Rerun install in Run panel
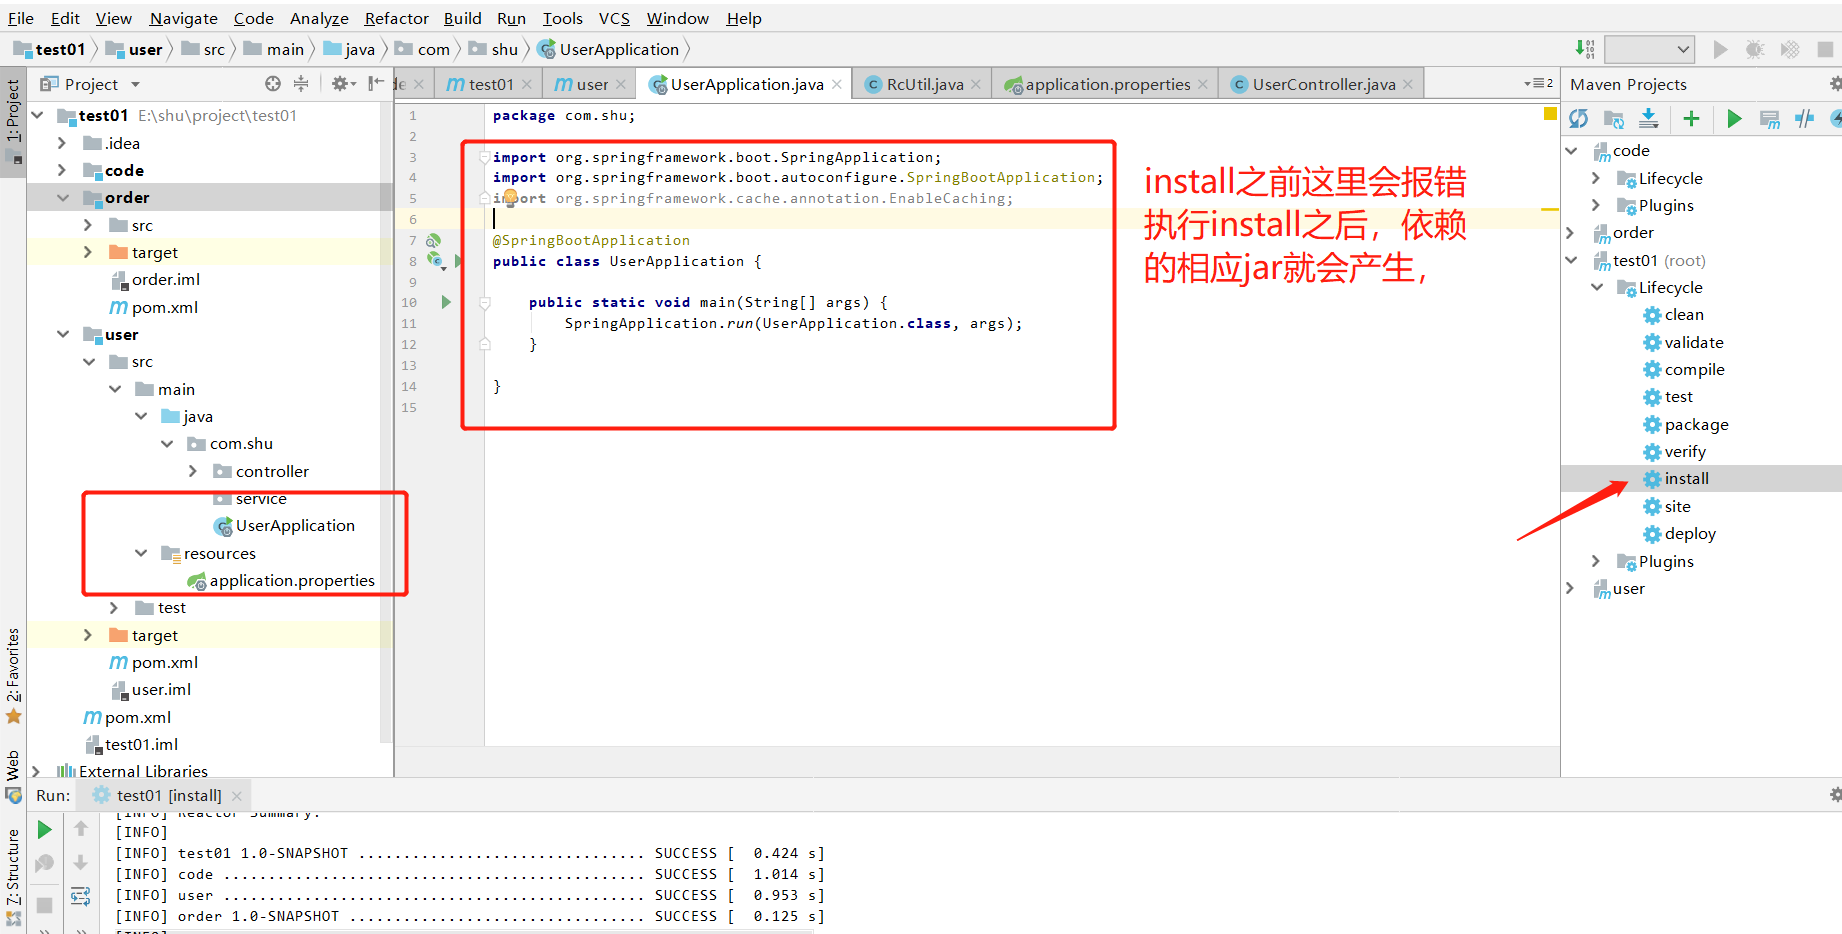The width and height of the screenshot is (1842, 934). tap(44, 830)
